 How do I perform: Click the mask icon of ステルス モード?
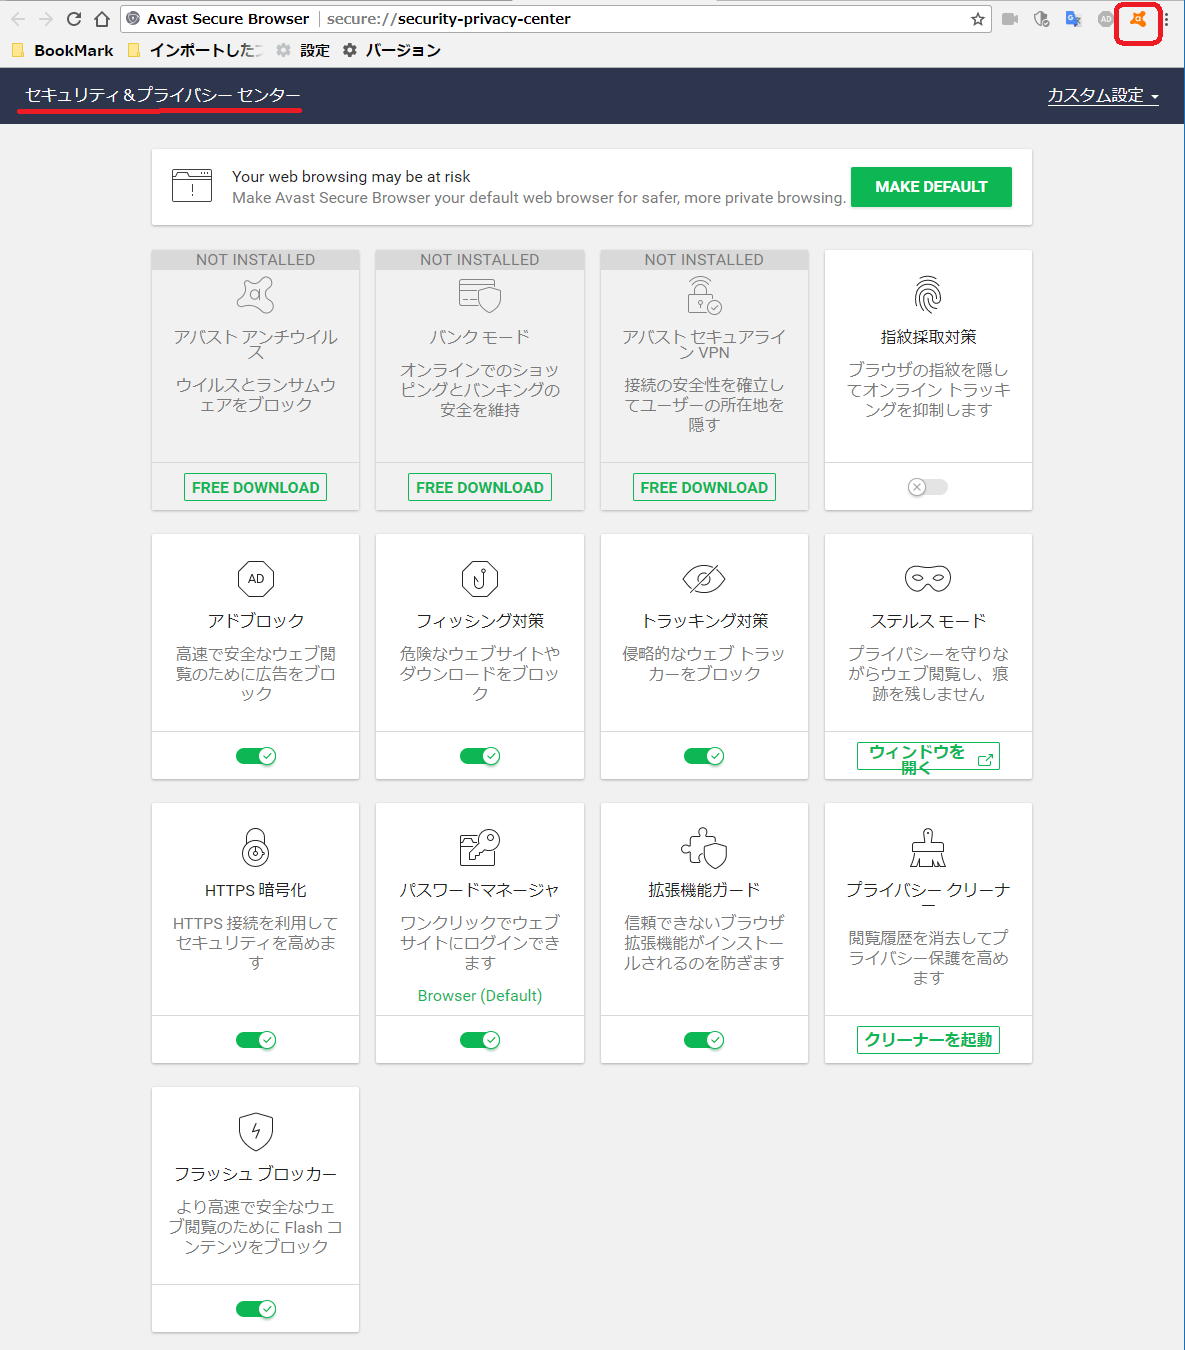928,578
